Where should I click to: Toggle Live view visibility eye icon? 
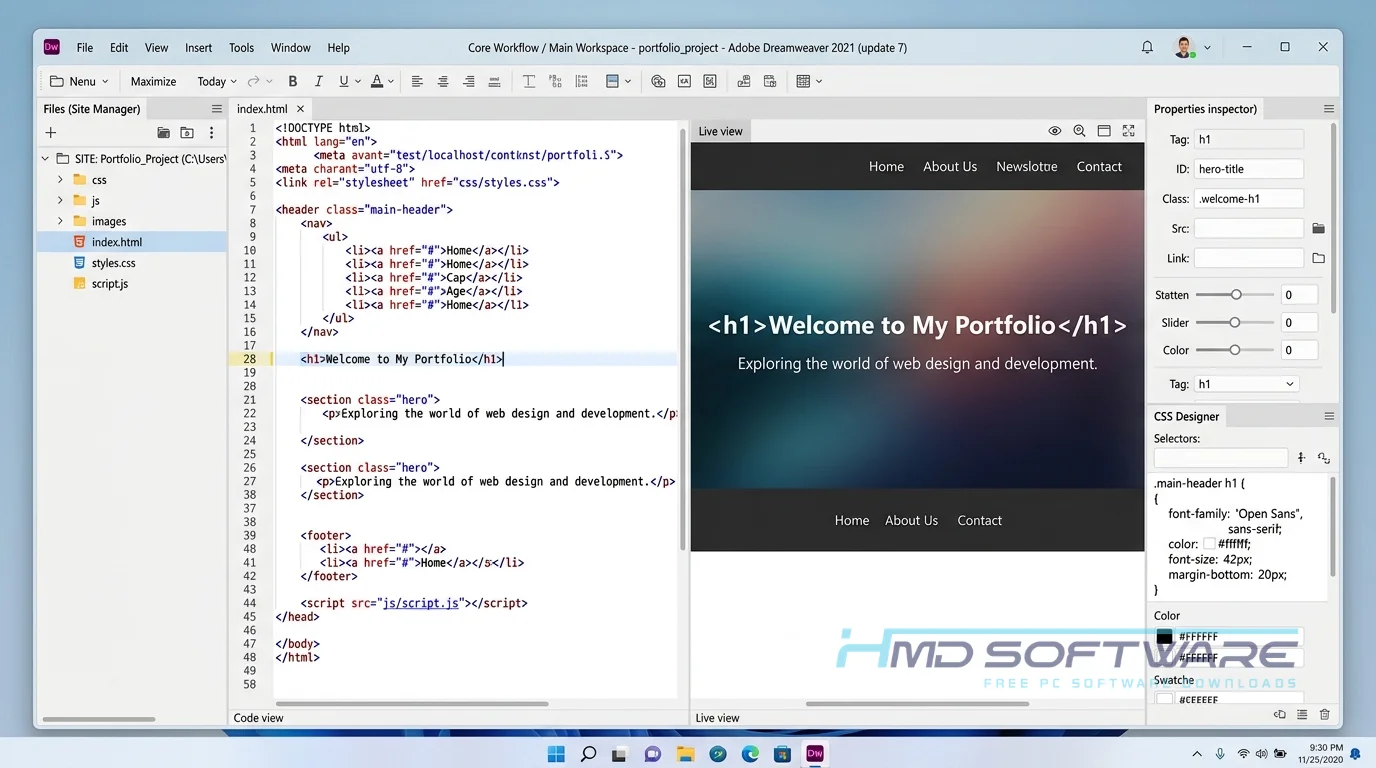point(1054,131)
